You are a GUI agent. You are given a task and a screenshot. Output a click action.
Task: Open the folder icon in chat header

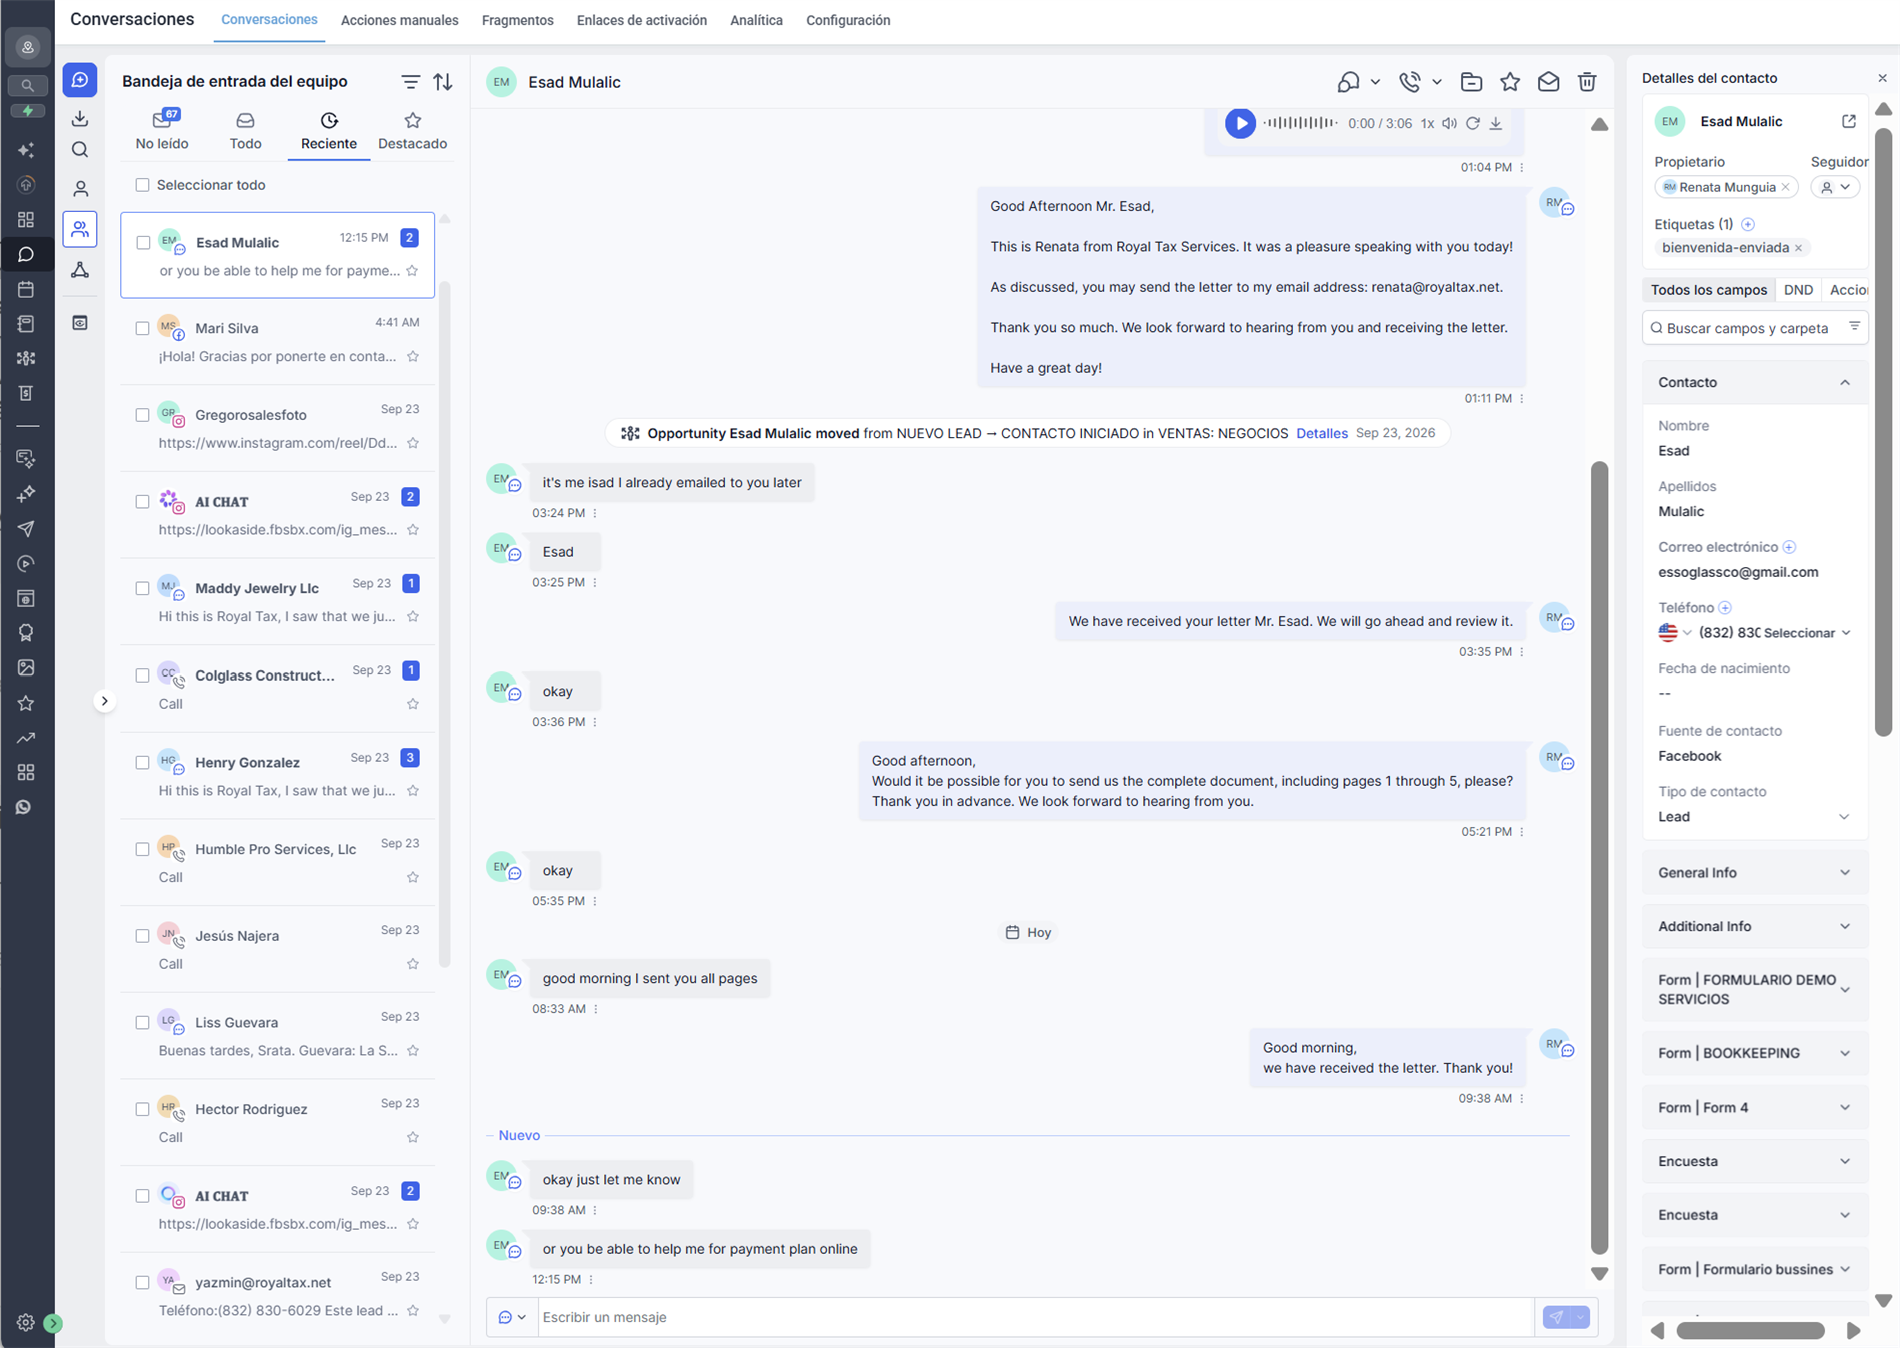pyautogui.click(x=1471, y=82)
